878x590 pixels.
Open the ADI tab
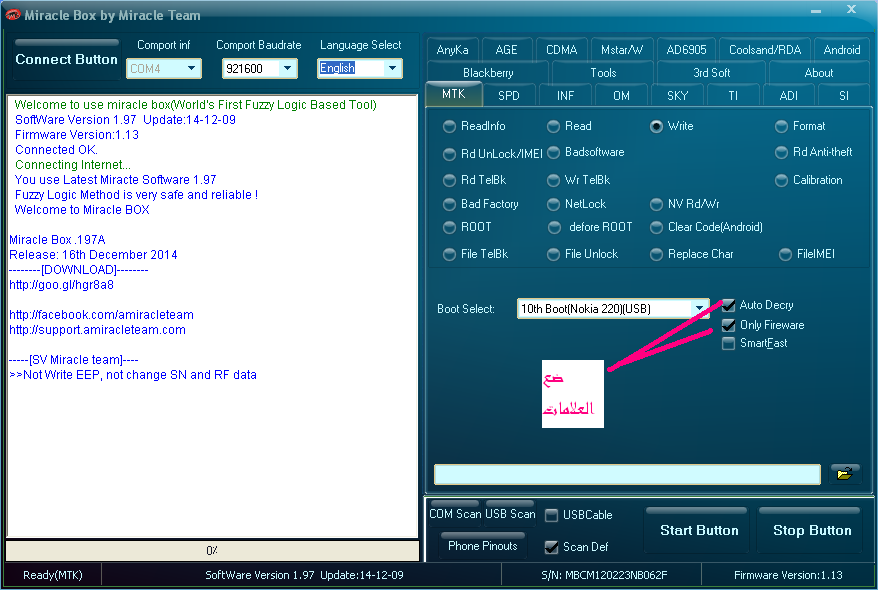pyautogui.click(x=788, y=96)
